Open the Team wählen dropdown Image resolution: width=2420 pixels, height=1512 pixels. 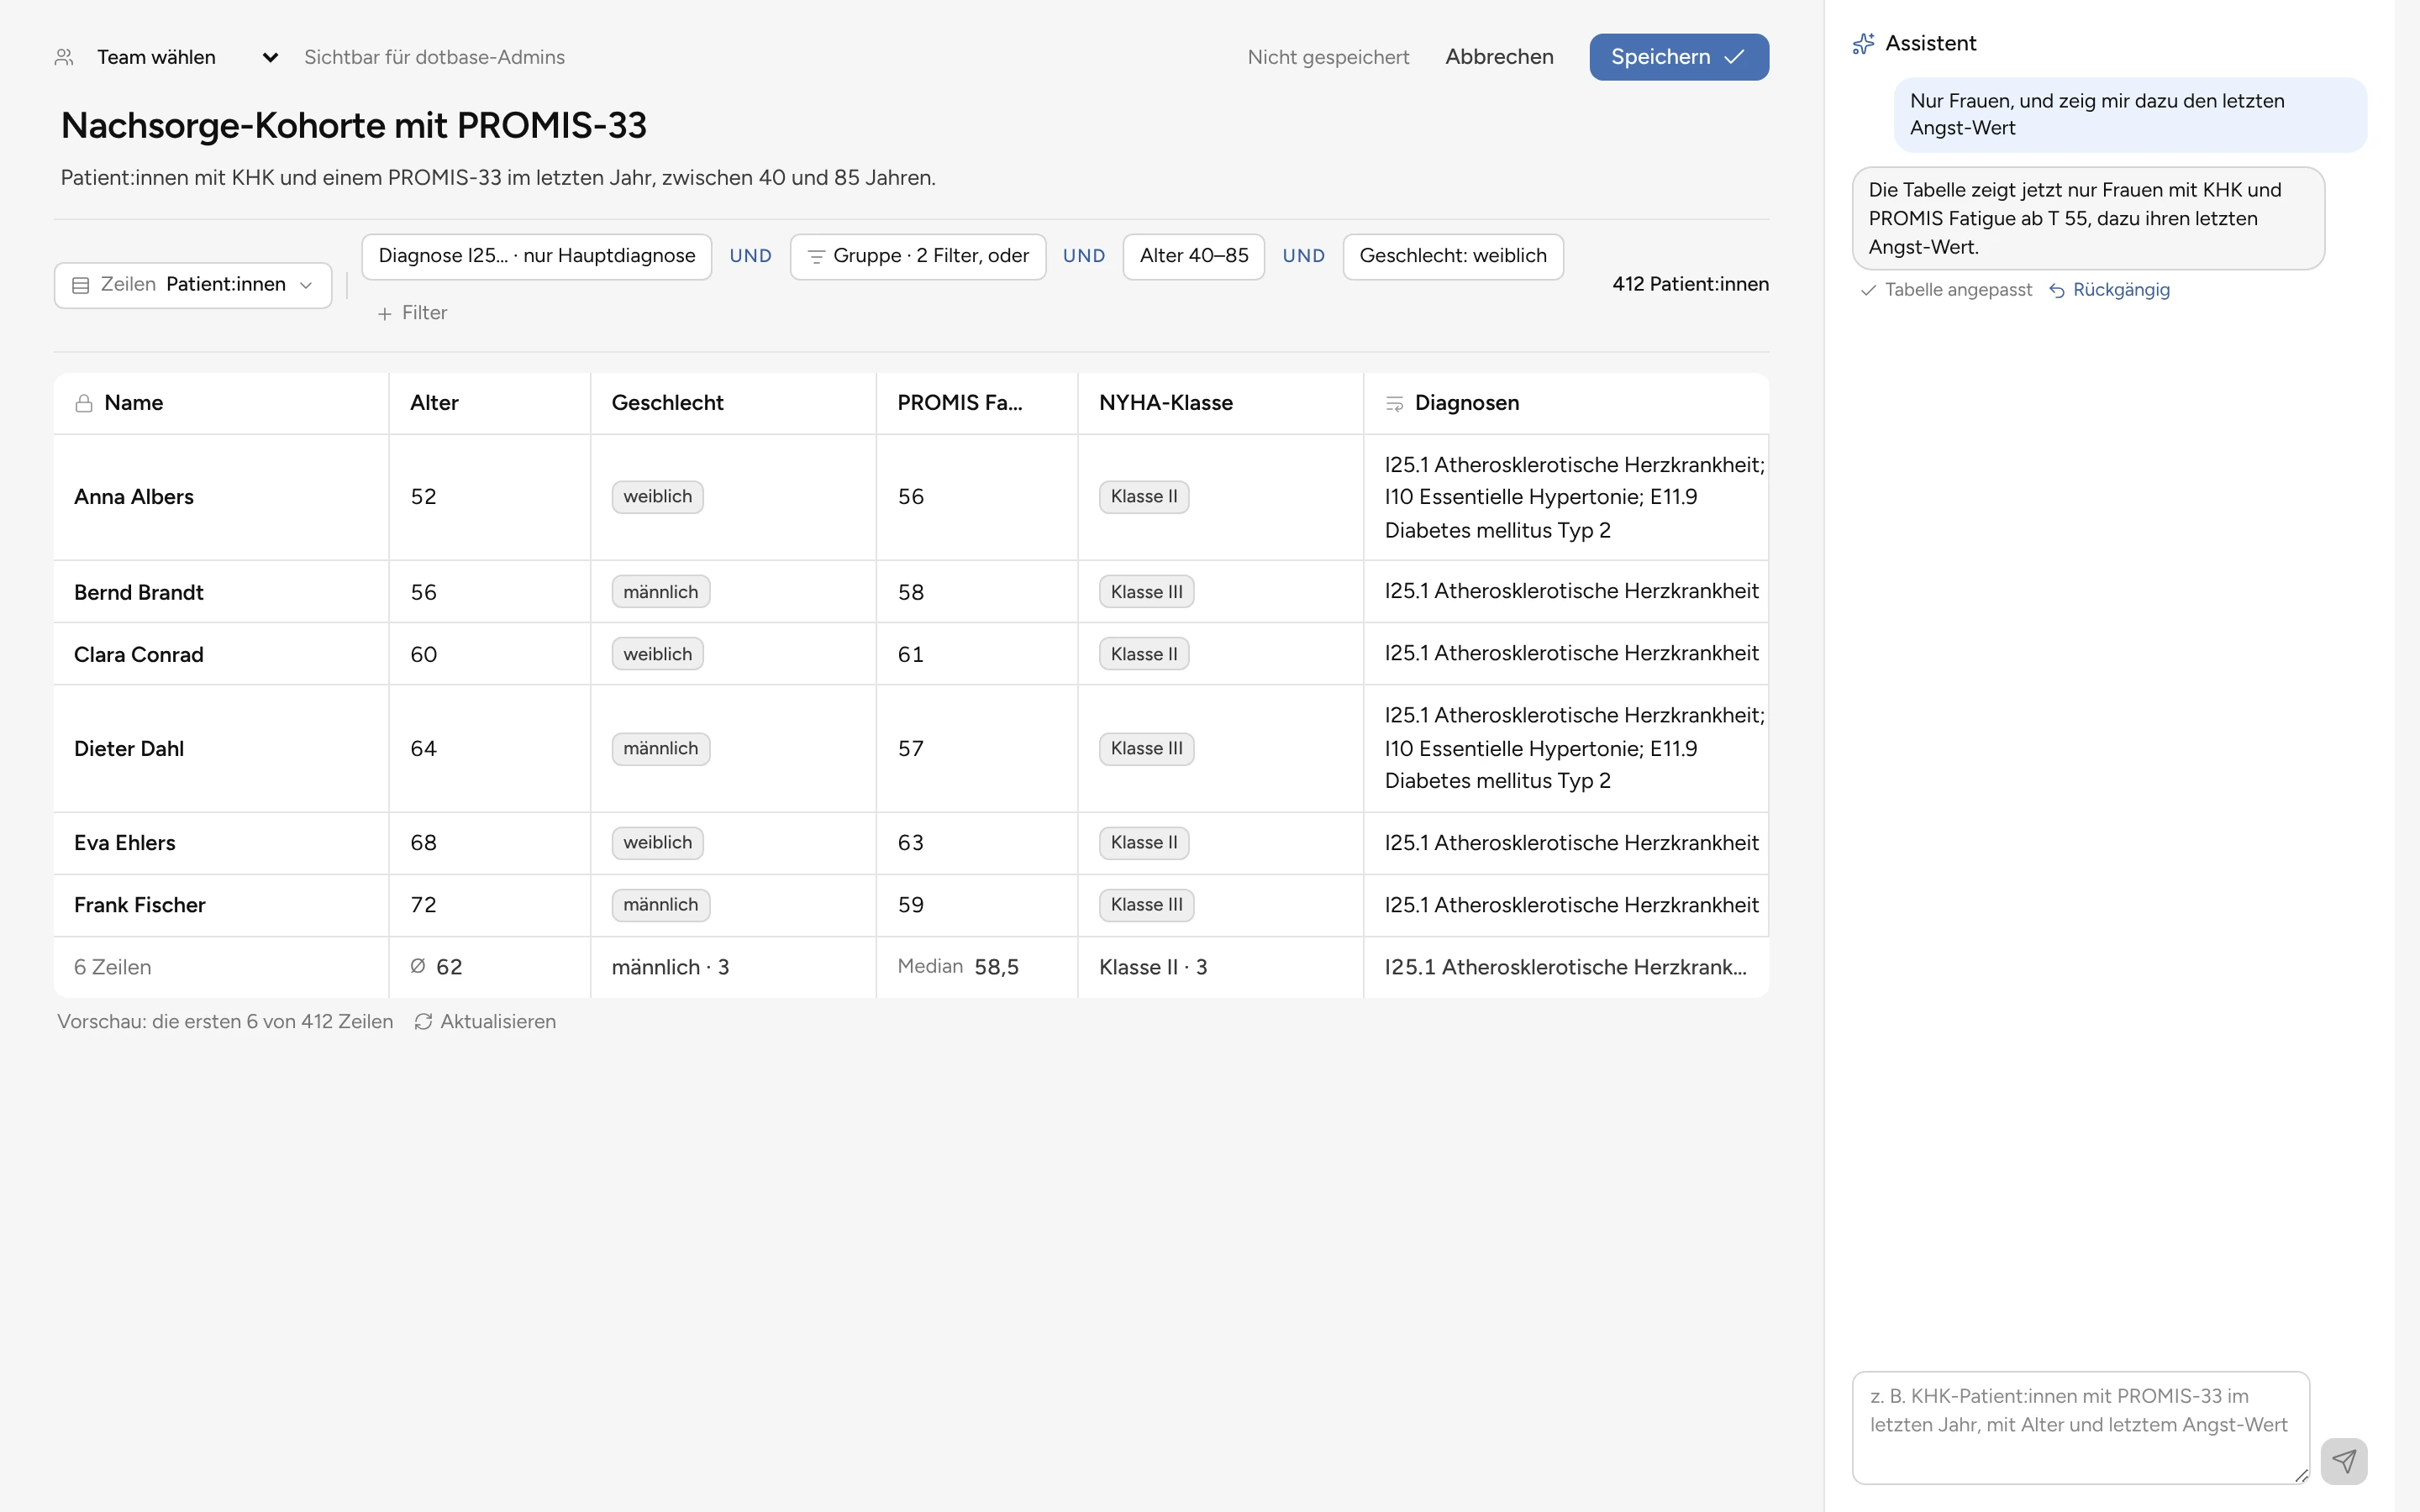click(188, 57)
